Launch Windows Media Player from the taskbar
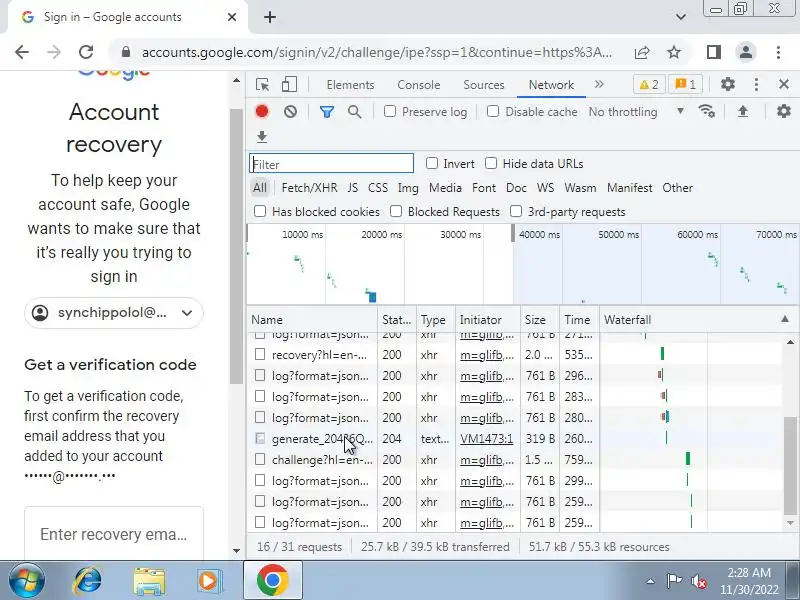This screenshot has width=800, height=600. [x=210, y=581]
